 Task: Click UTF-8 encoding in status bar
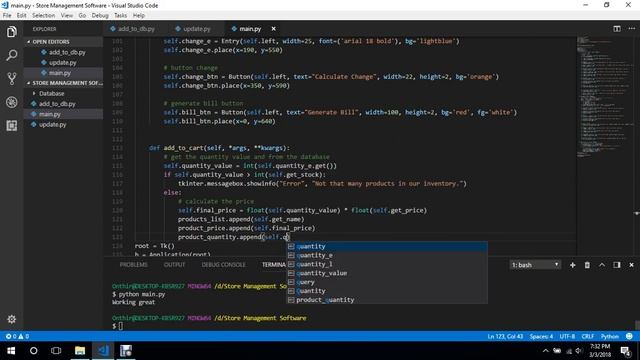click(567, 336)
